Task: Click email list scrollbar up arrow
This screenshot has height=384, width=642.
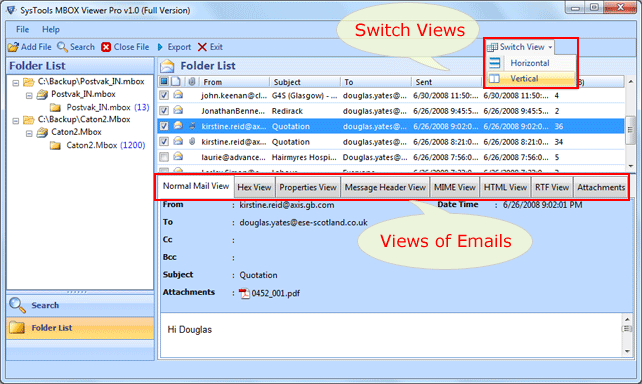Action: 631,81
